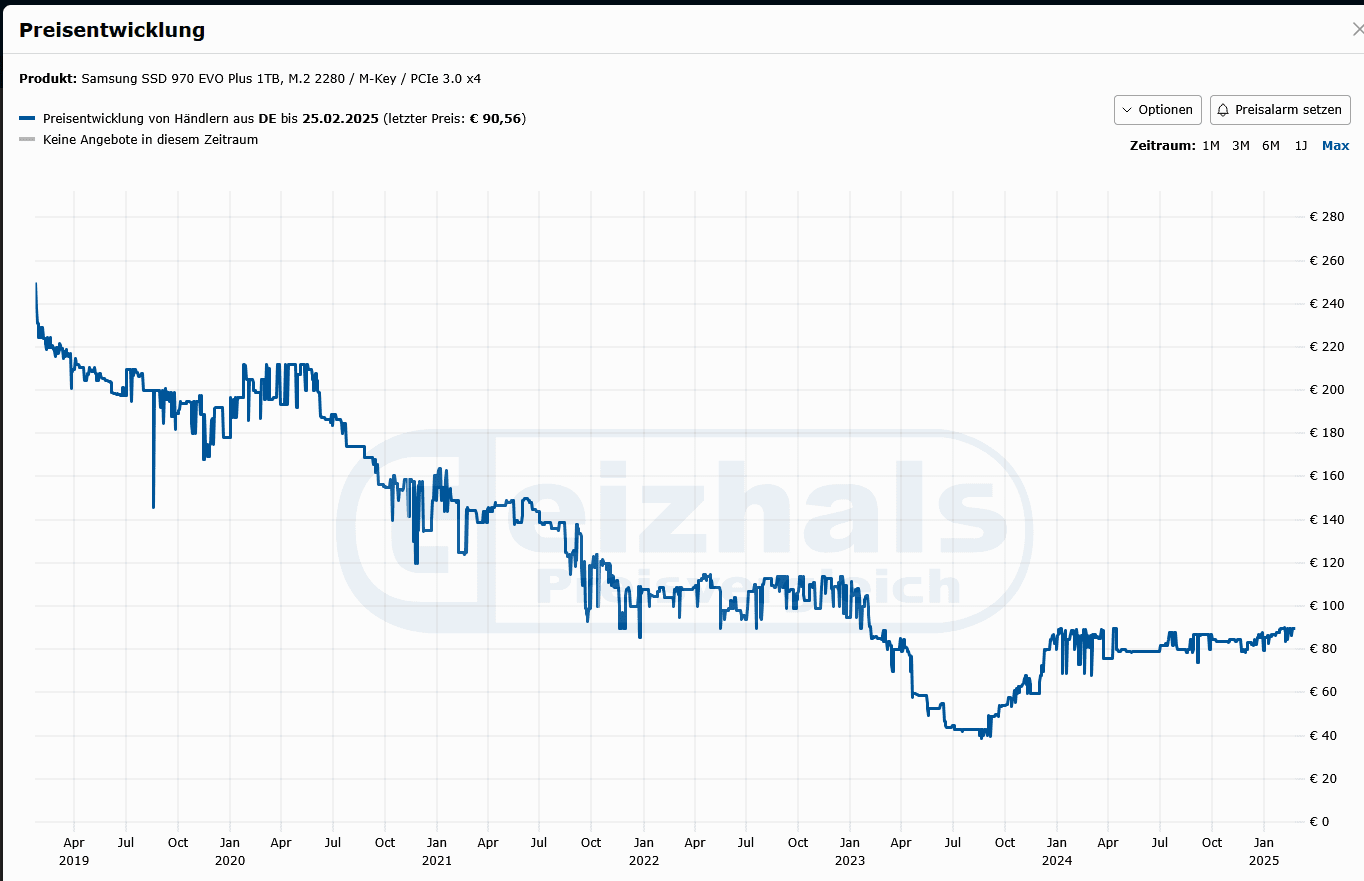
Task: Toggle the blue Preisentwicklung legend marker
Action: pos(27,119)
